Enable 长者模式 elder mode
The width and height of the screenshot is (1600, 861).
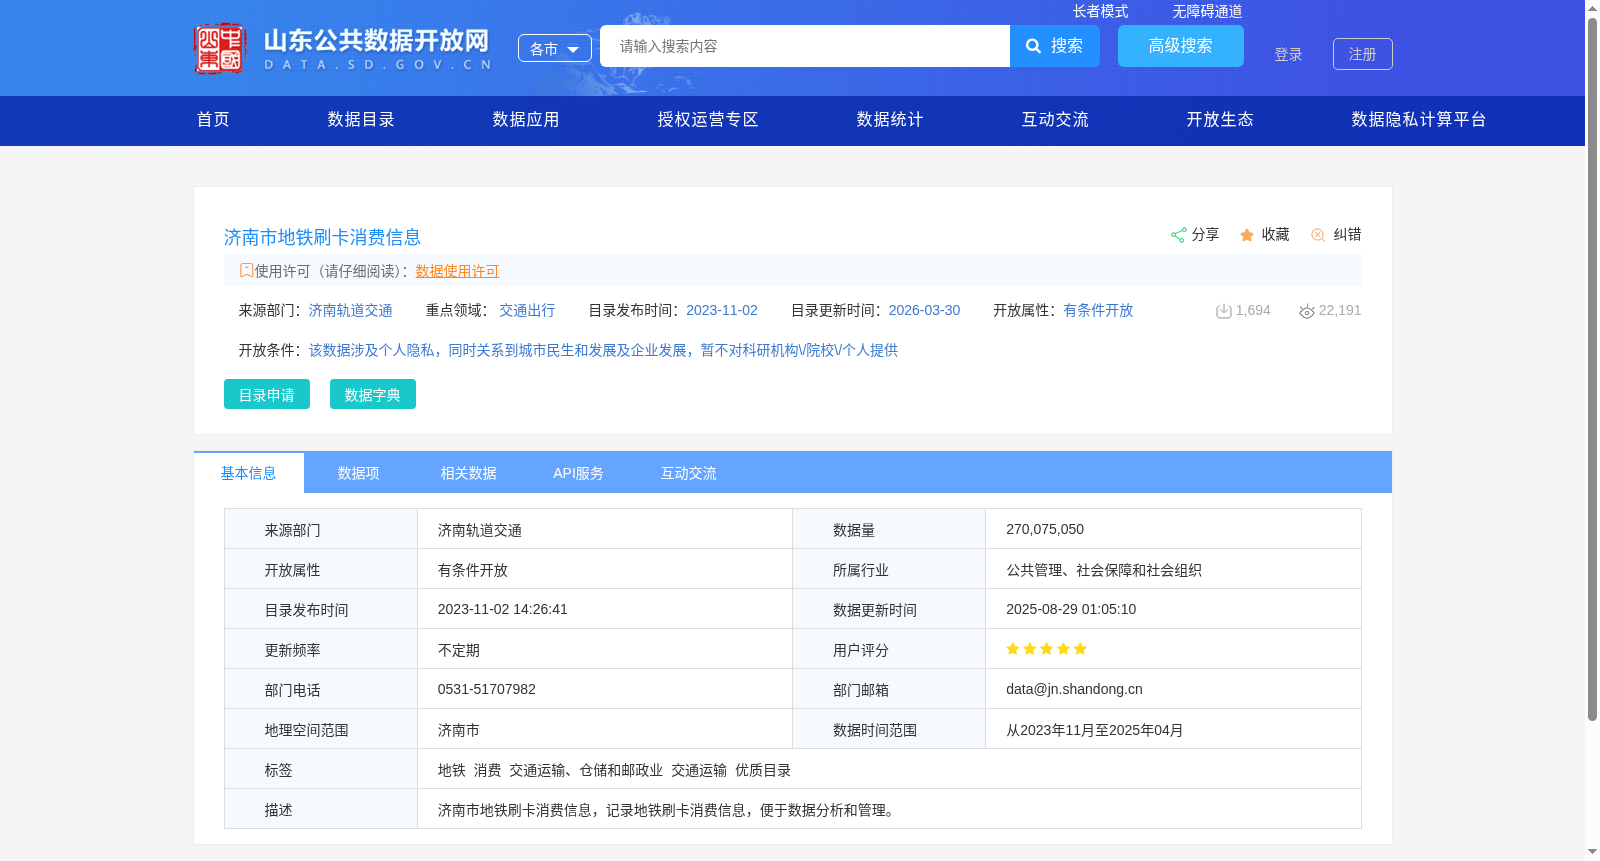(1100, 11)
